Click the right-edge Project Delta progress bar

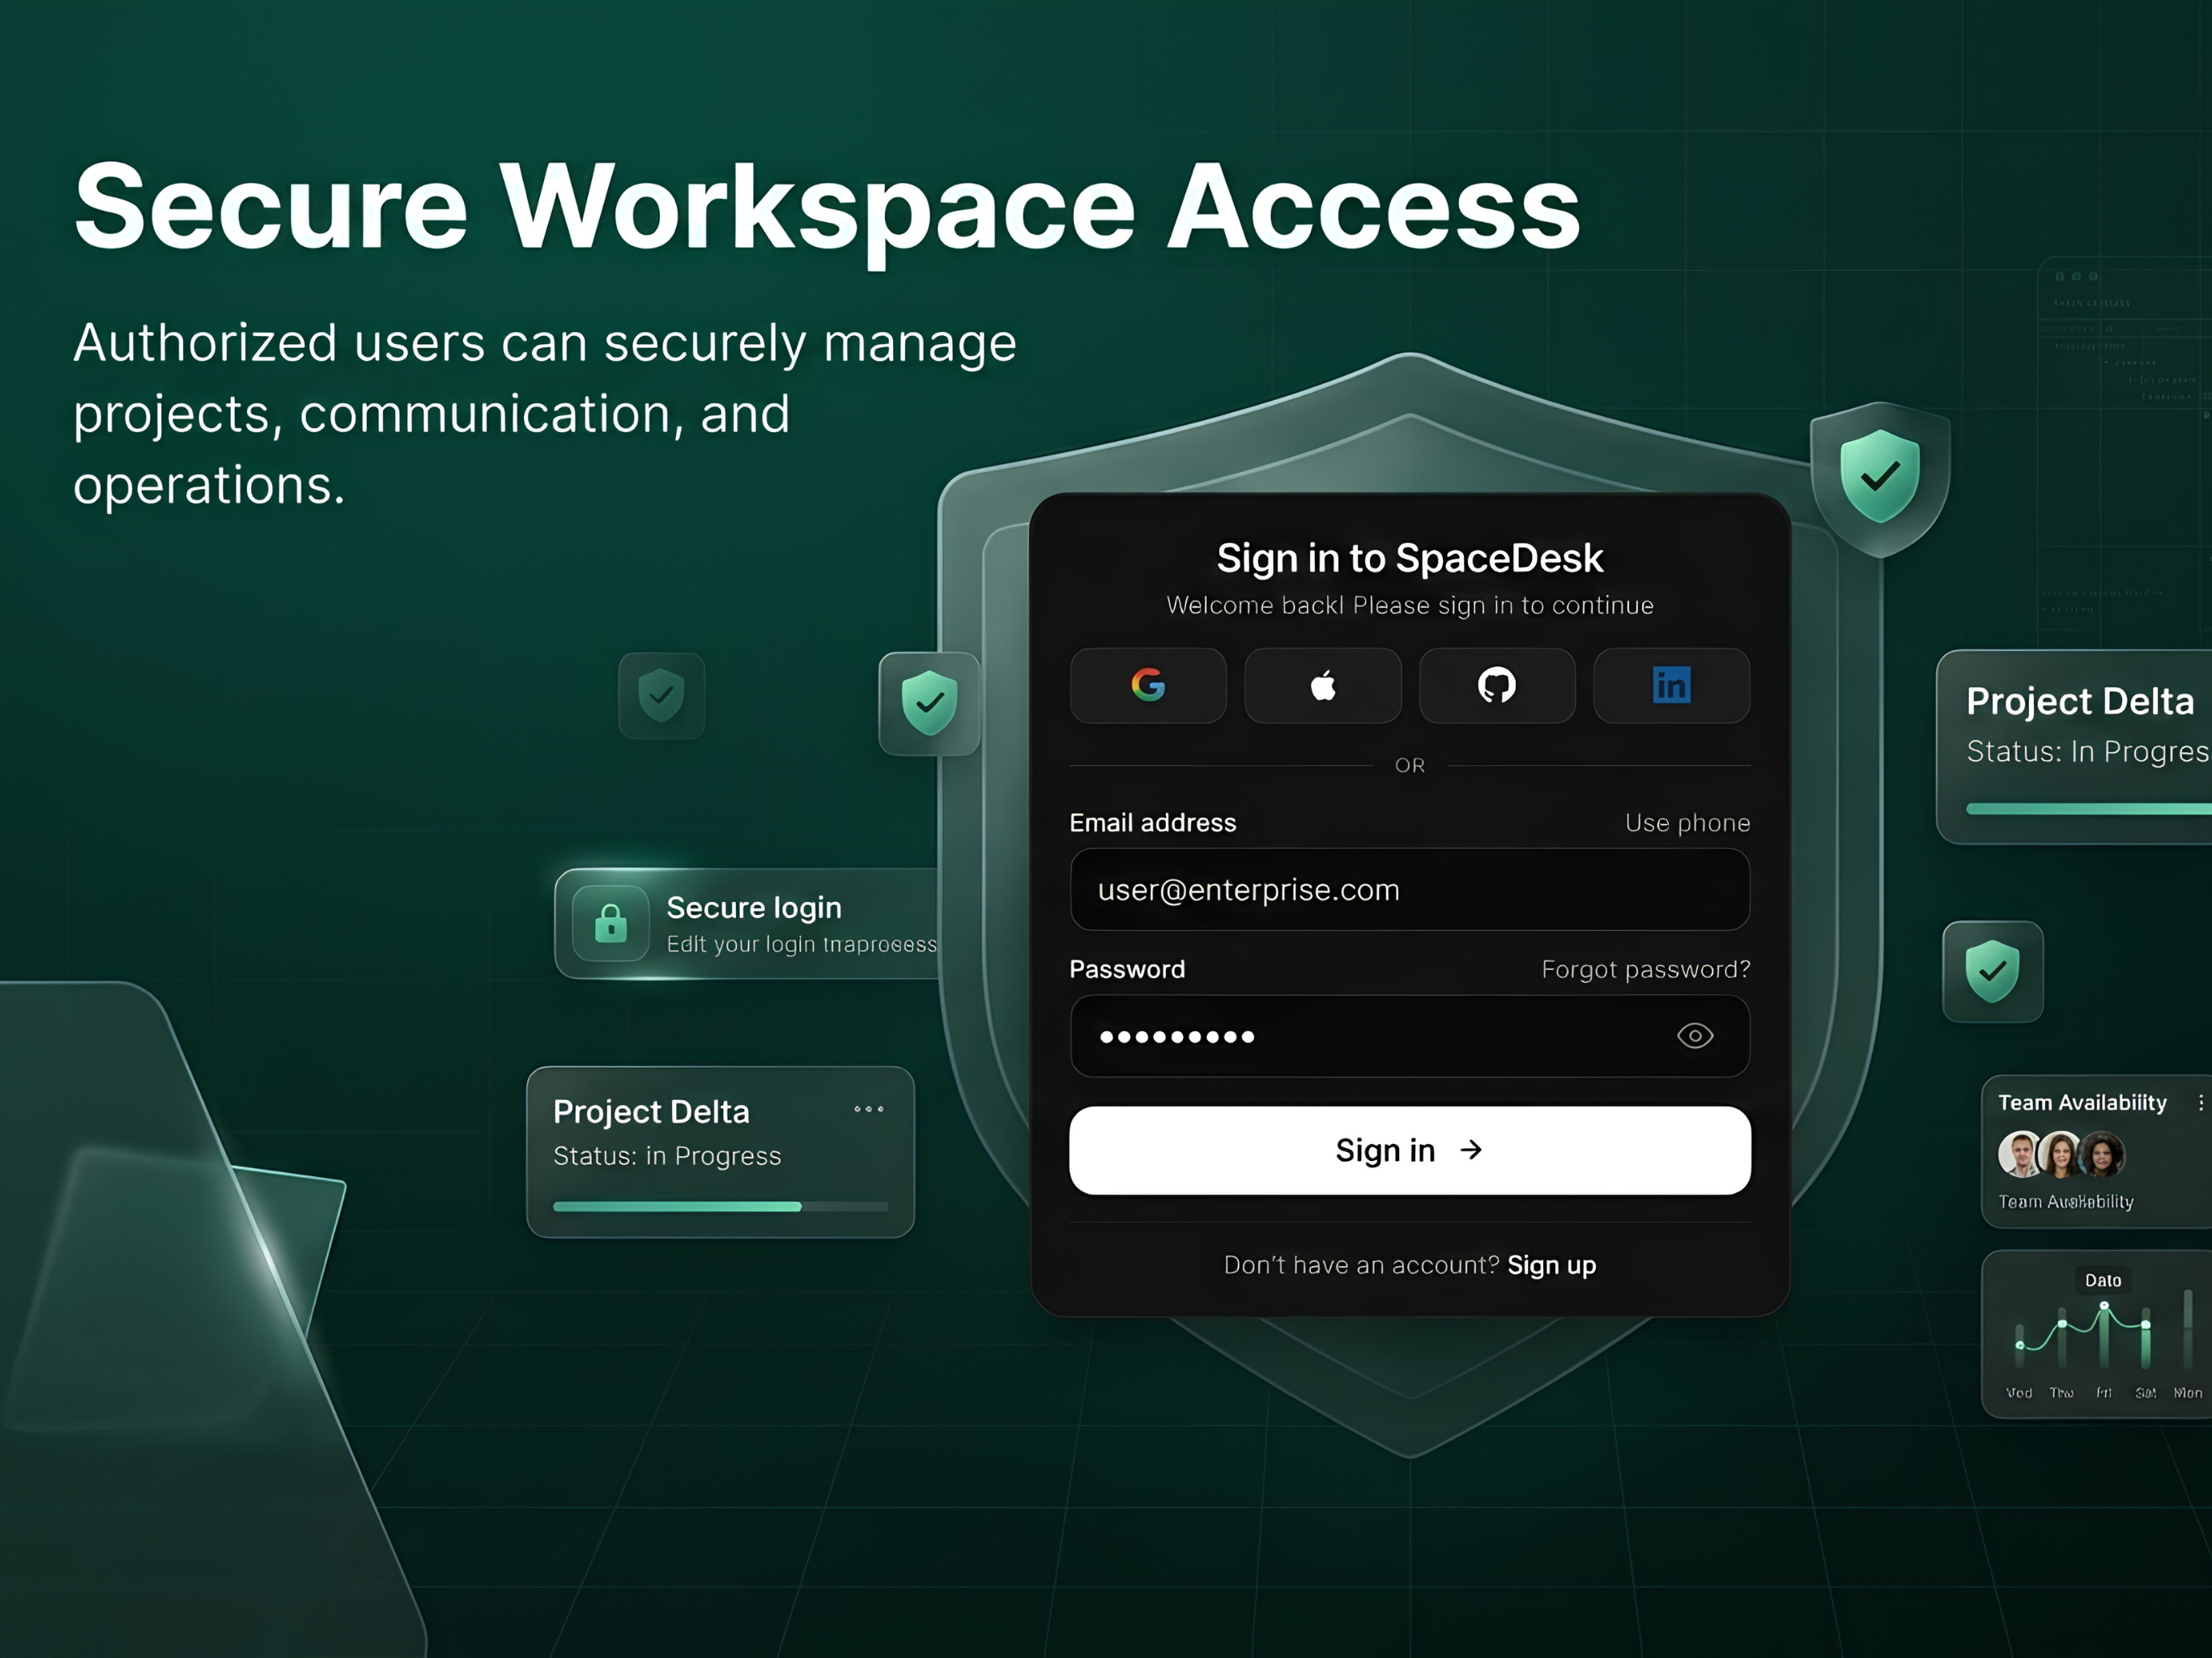pyautogui.click(x=2089, y=809)
